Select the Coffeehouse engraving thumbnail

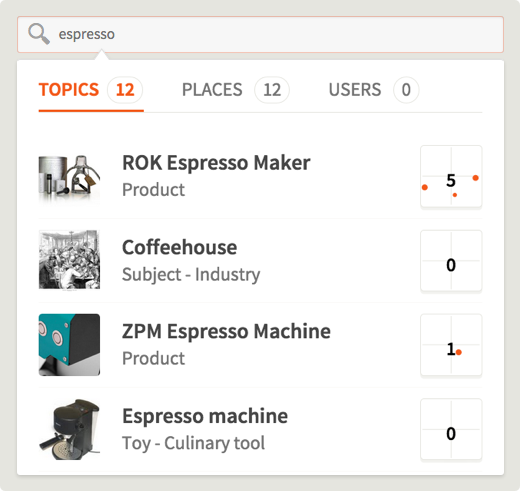pyautogui.click(x=69, y=260)
